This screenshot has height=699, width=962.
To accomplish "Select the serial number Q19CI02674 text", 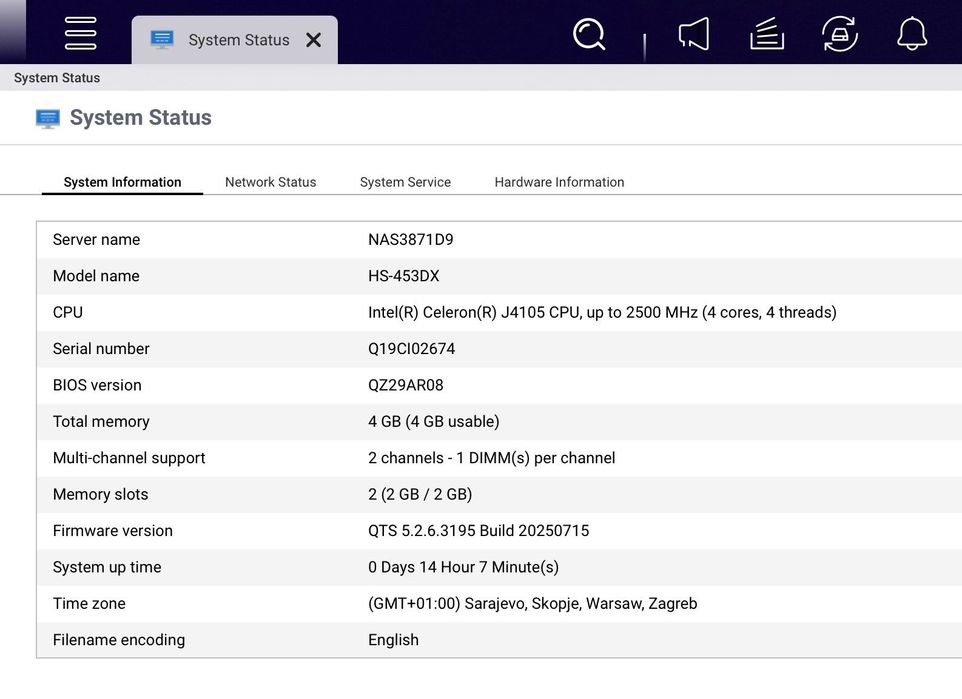I will tap(411, 349).
